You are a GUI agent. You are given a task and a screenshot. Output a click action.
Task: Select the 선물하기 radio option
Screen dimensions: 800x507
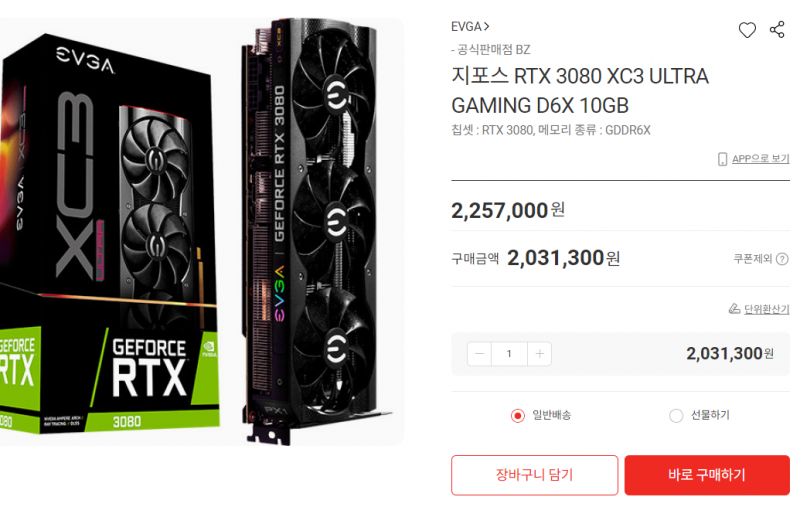click(676, 416)
